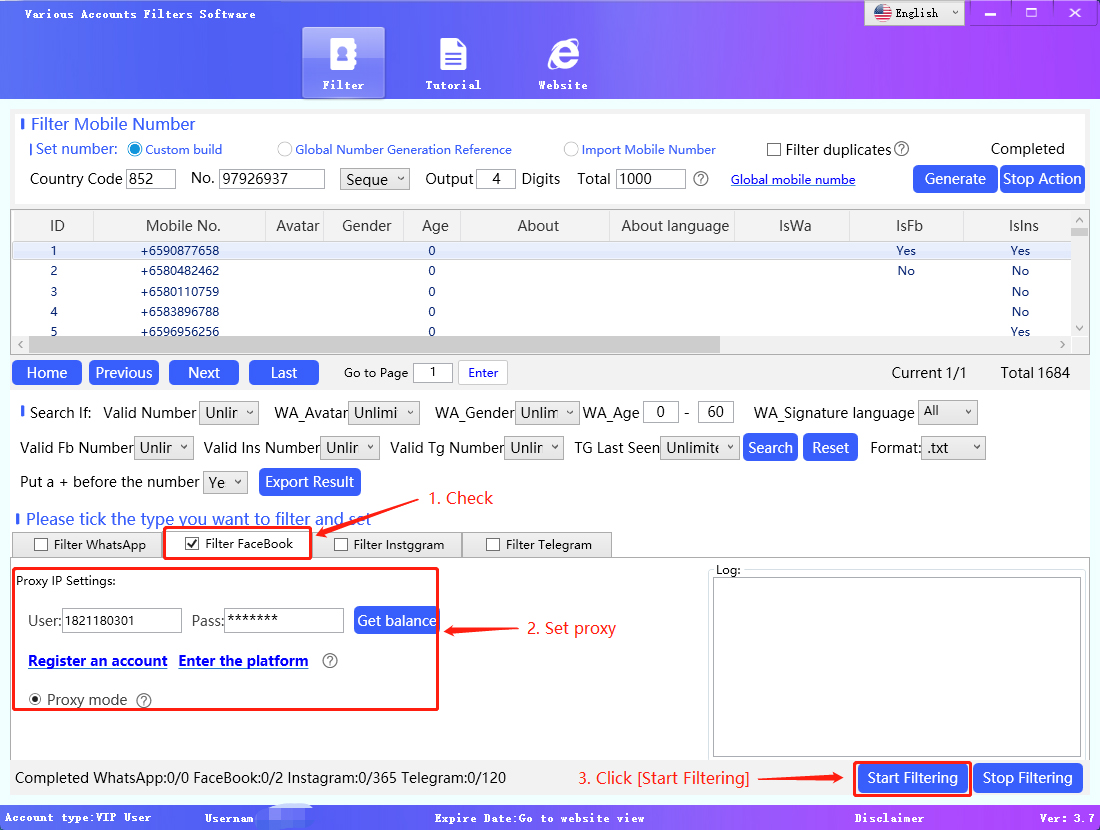
Task: Enable the Filter duplicates checkbox
Action: [x=774, y=149]
